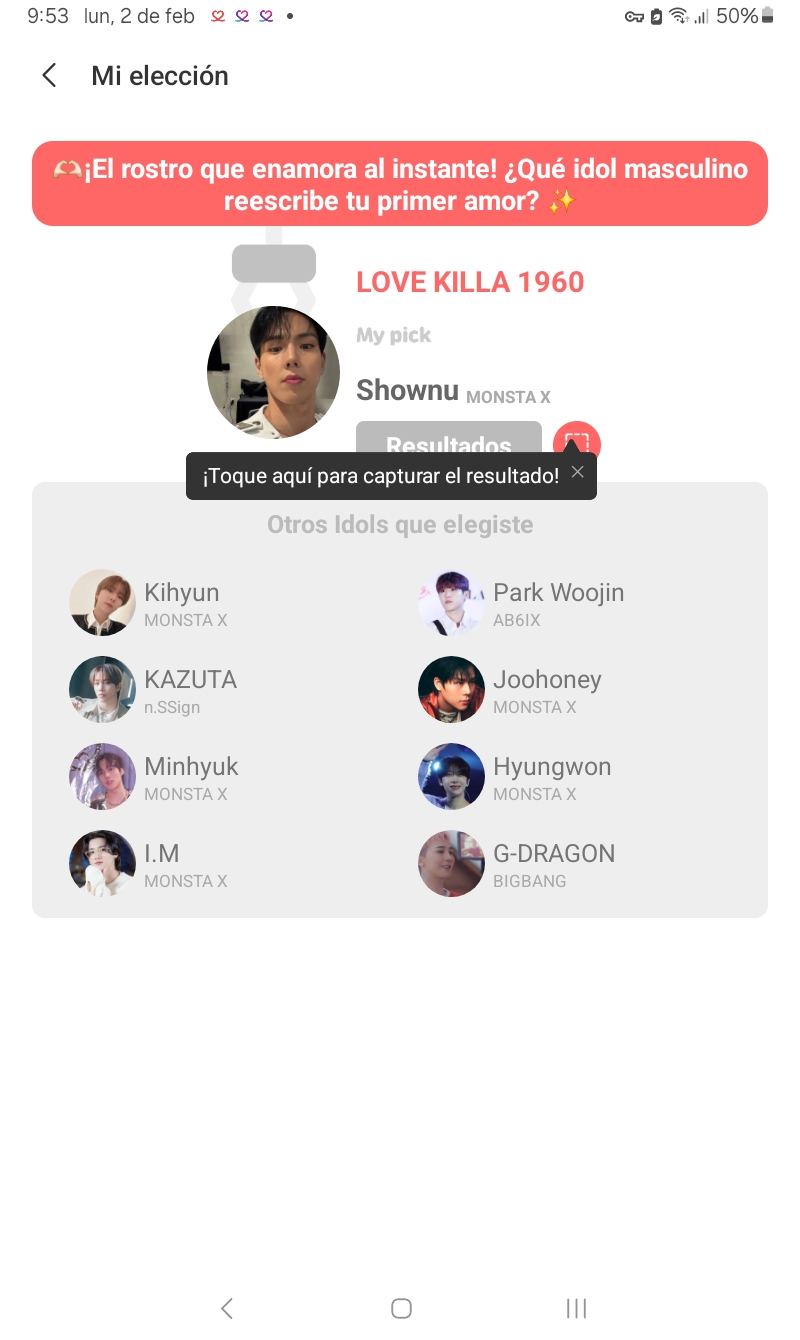Viewport: 800px width, 1340px height.
Task: Tap the back arrow next to Mi elección
Action: click(49, 75)
